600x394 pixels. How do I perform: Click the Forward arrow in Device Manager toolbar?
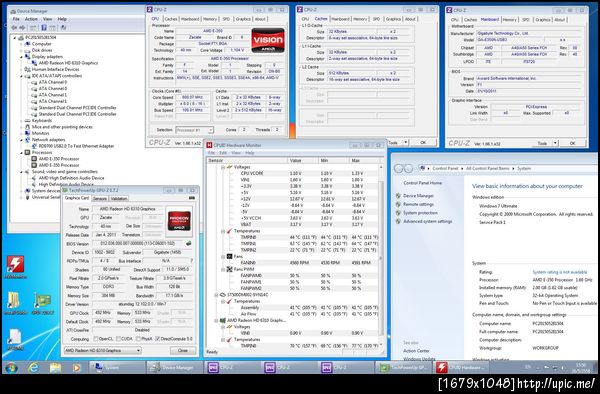point(22,28)
